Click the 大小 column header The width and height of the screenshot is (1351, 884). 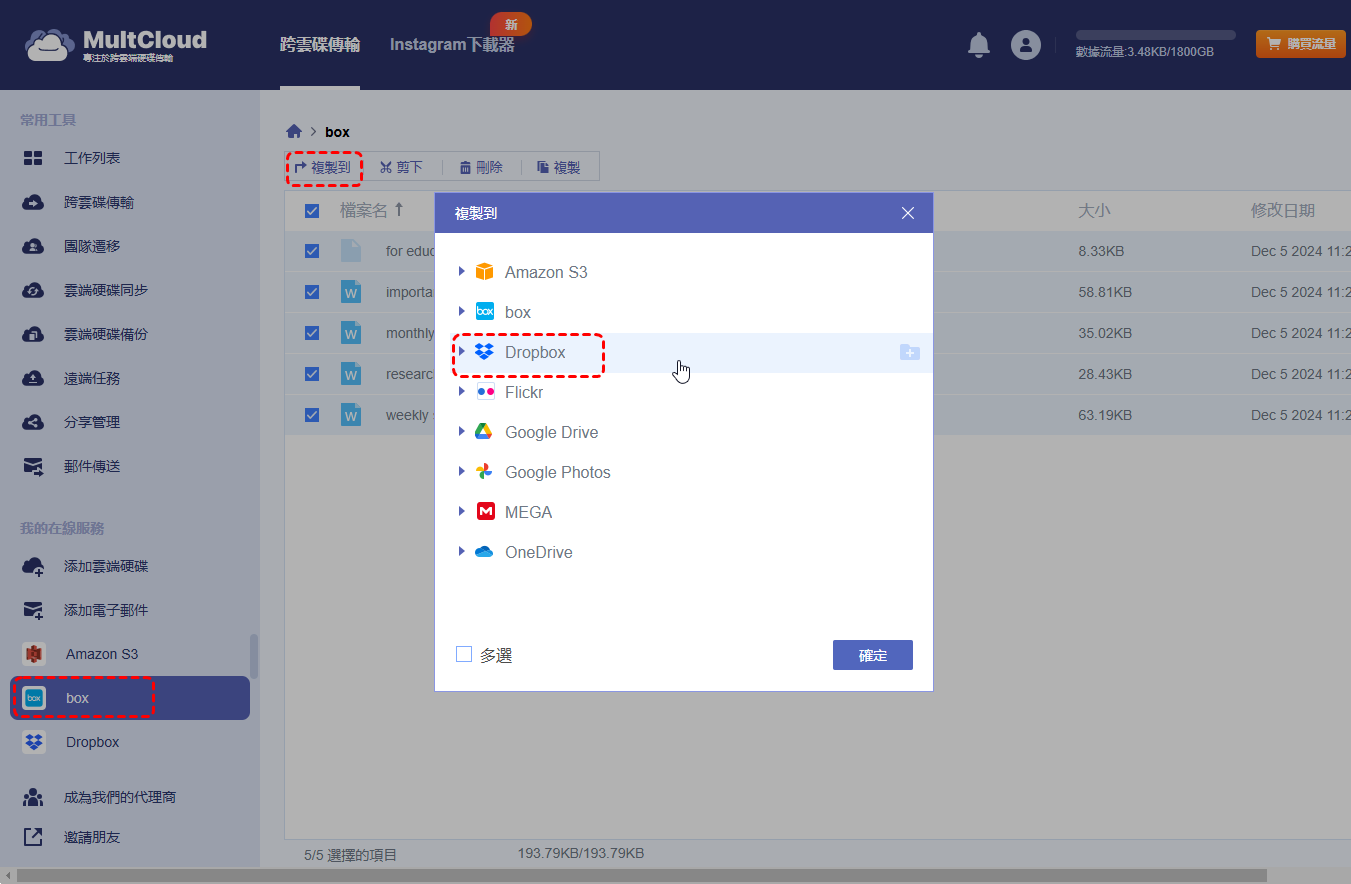click(1094, 211)
